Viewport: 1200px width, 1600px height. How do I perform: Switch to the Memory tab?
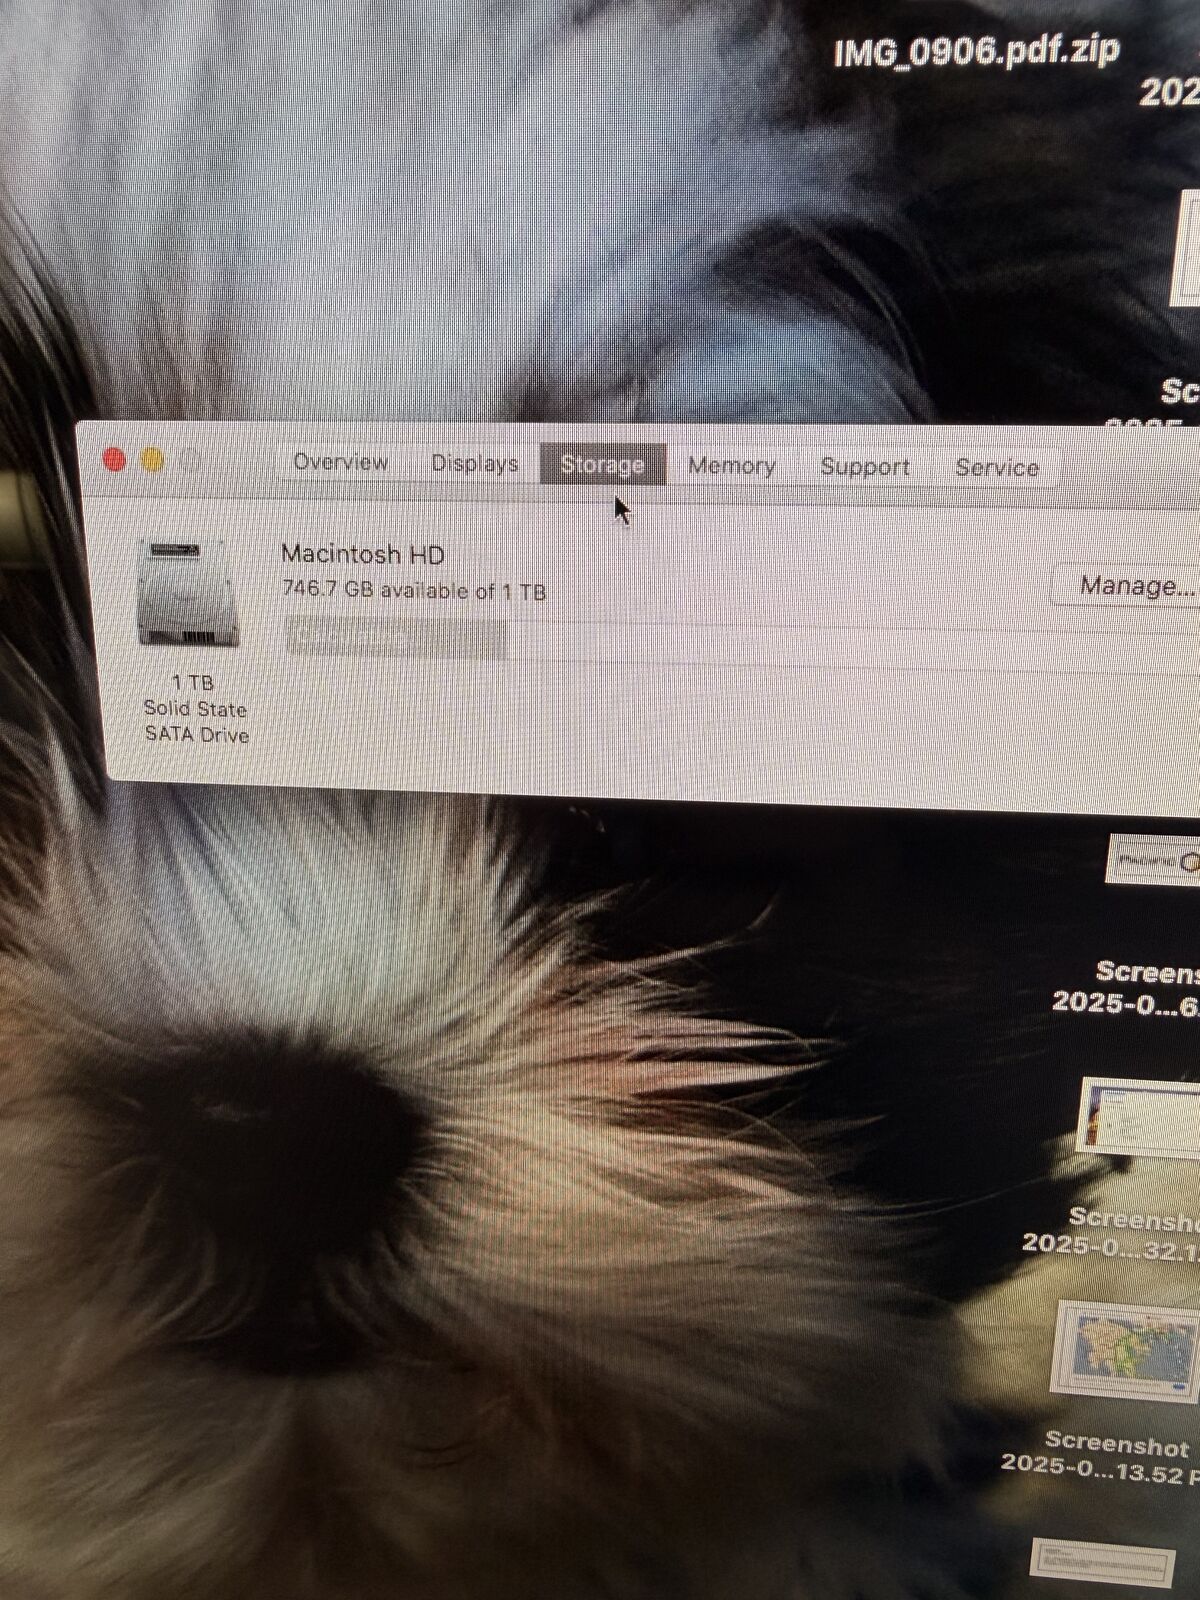[x=731, y=466]
